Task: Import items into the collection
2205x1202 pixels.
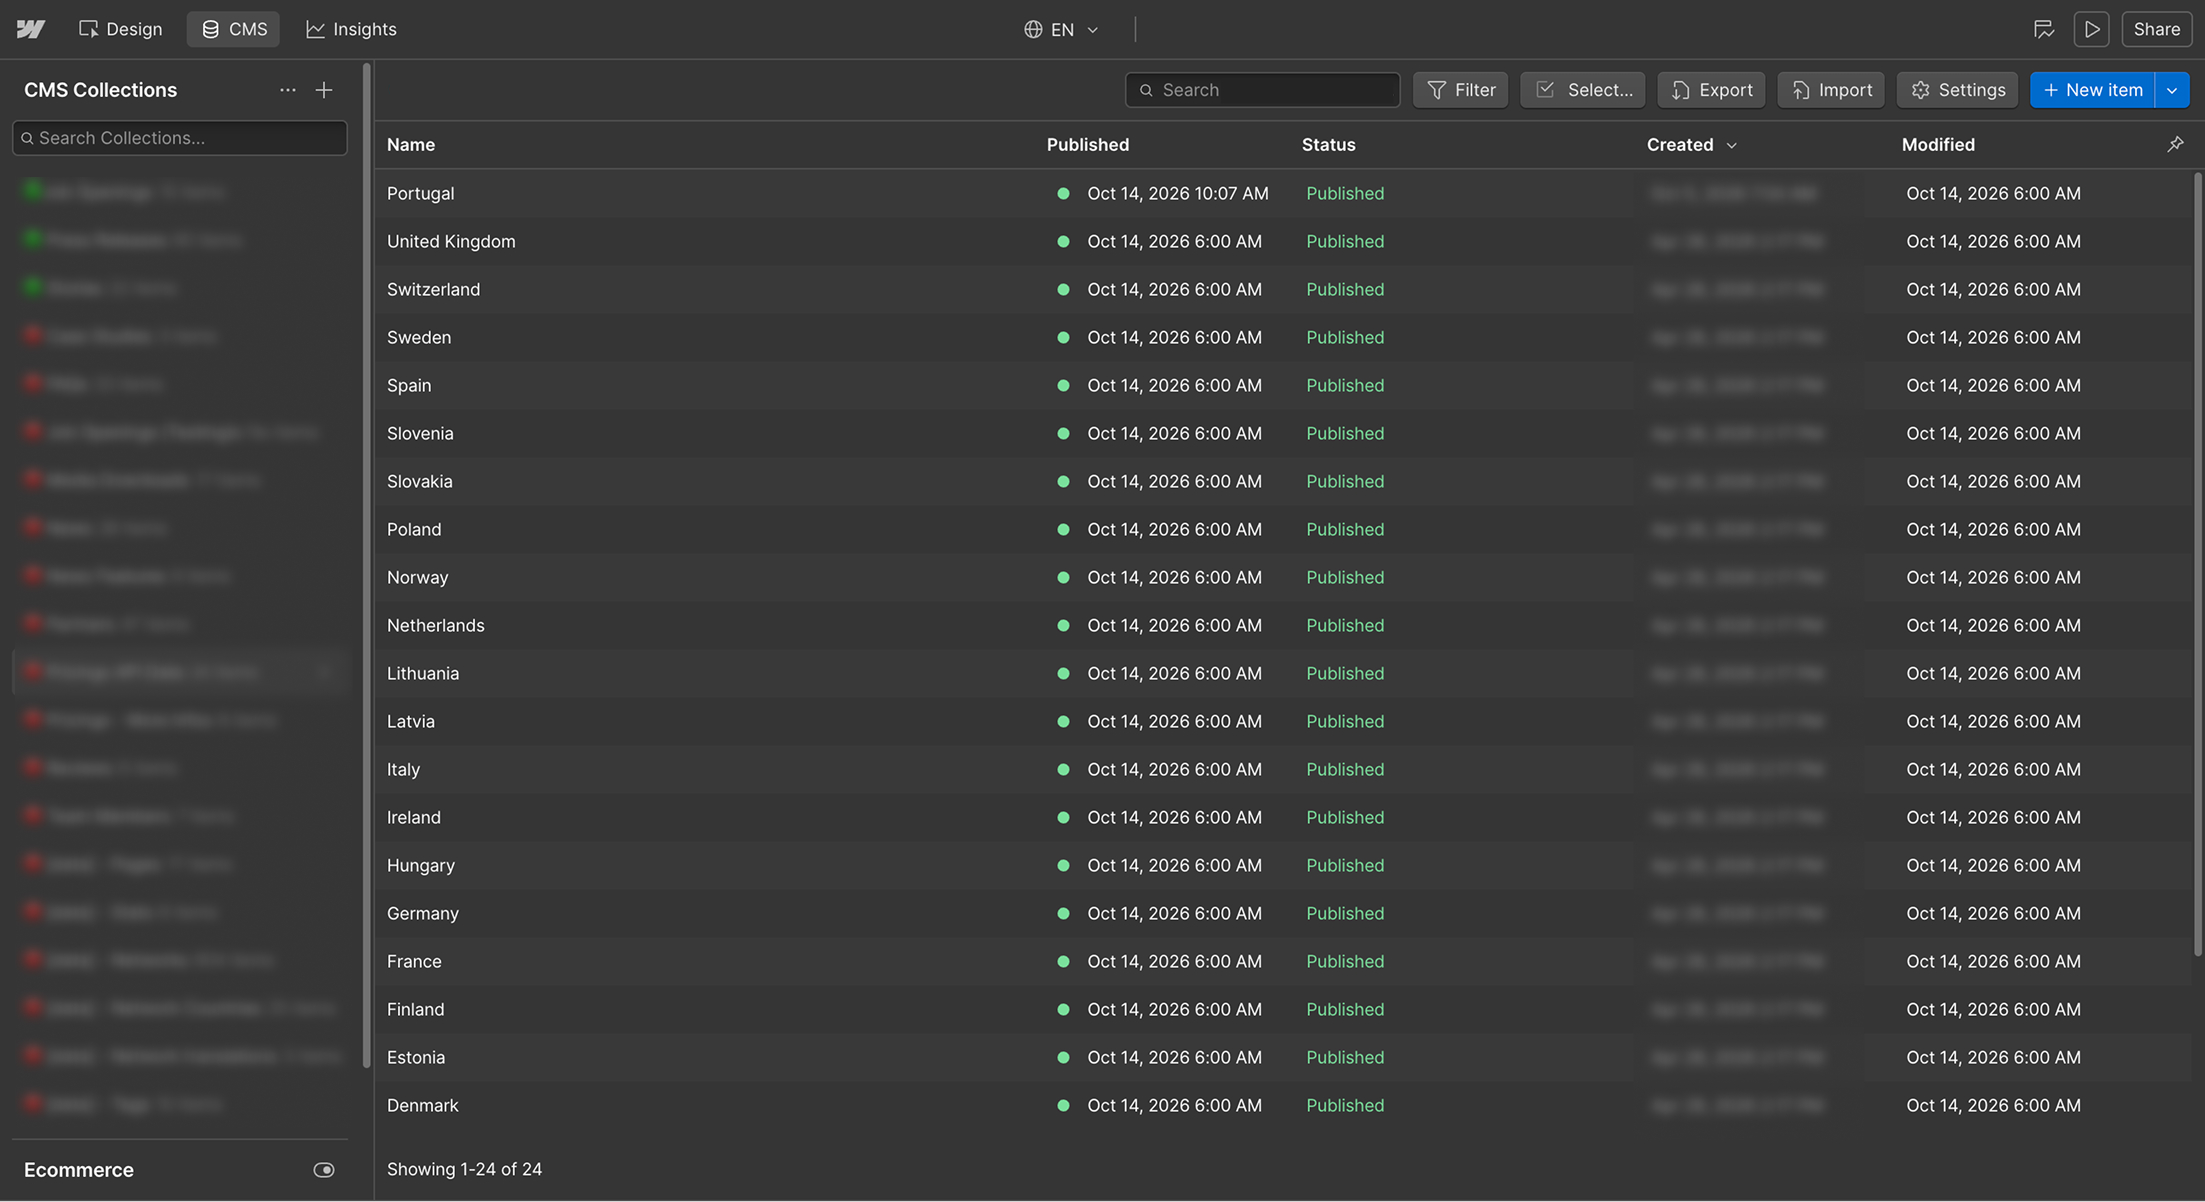Action: pos(1831,90)
